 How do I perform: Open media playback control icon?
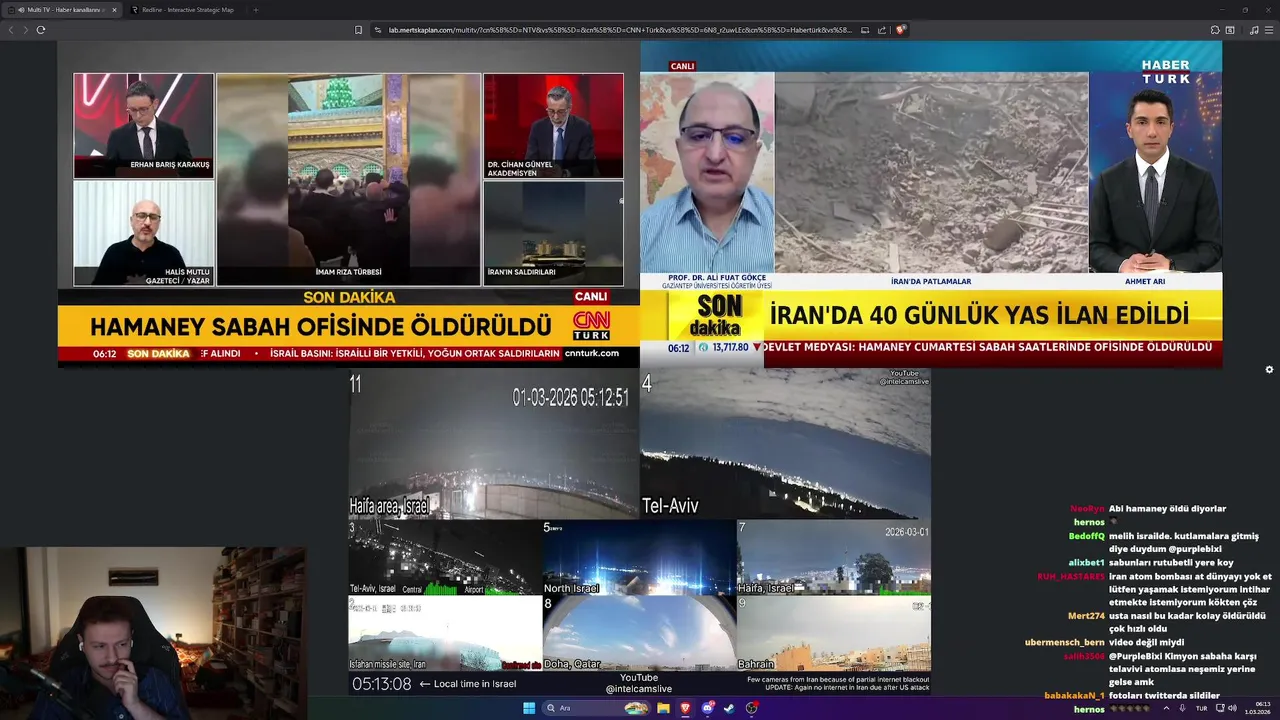tap(1254, 30)
